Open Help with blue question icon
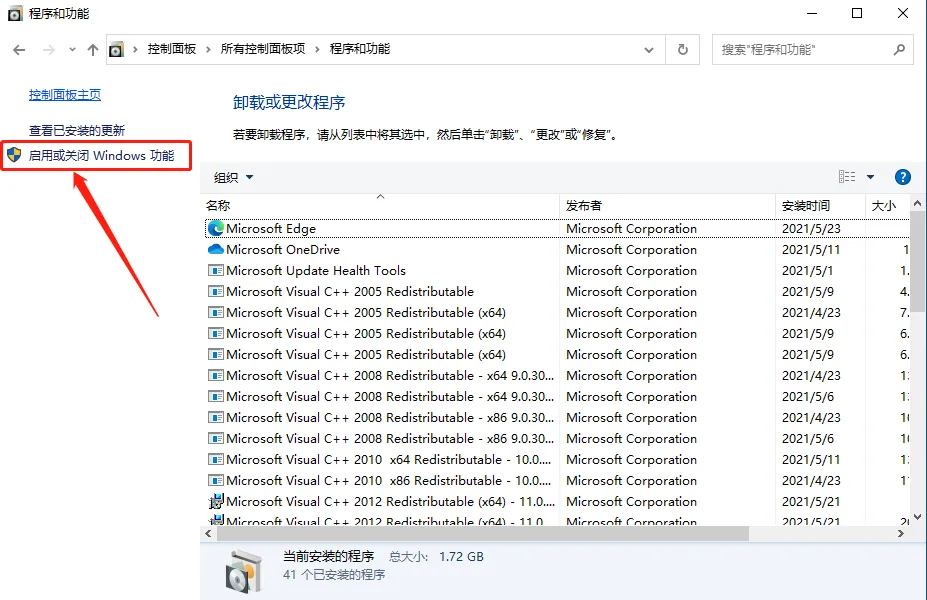 (903, 177)
